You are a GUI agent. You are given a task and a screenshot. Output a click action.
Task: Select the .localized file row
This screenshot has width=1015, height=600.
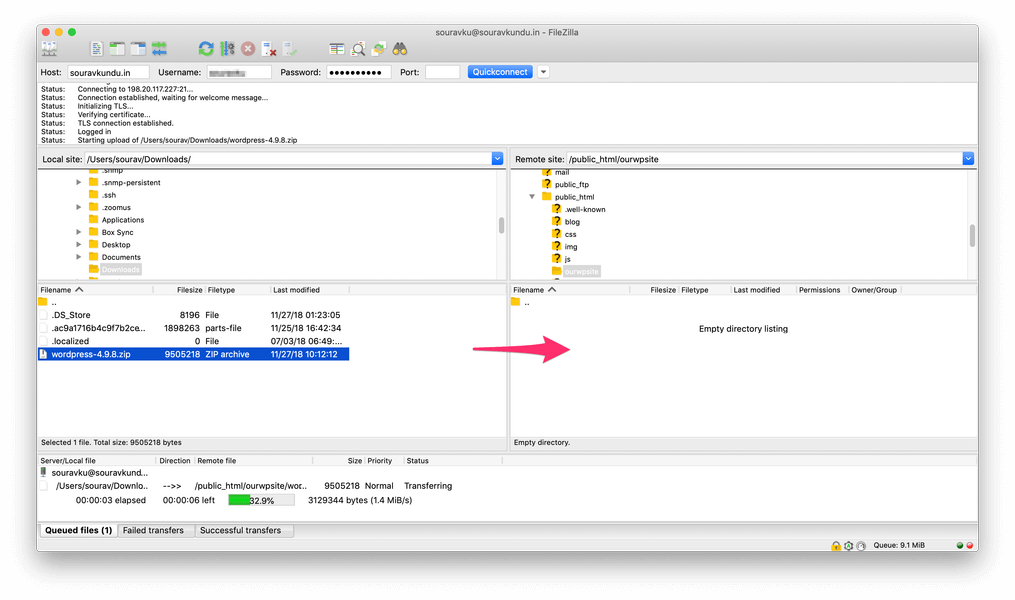(194, 341)
